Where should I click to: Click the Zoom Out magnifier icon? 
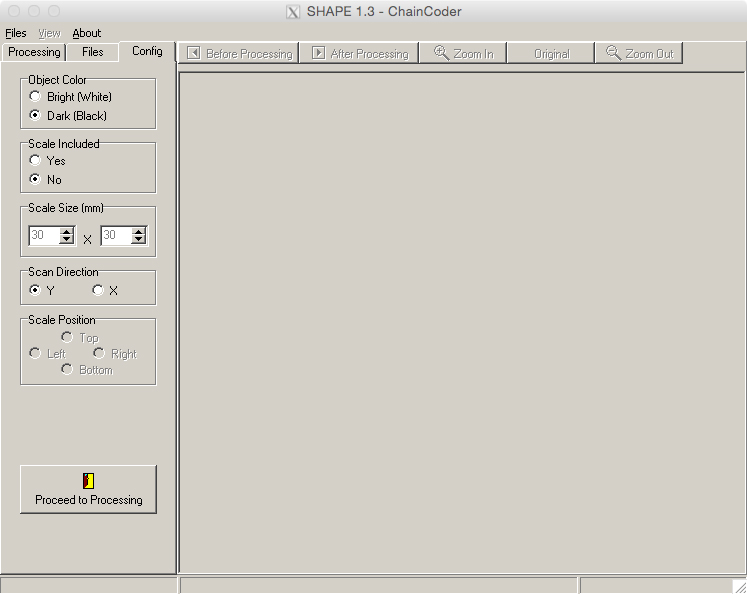(x=613, y=53)
